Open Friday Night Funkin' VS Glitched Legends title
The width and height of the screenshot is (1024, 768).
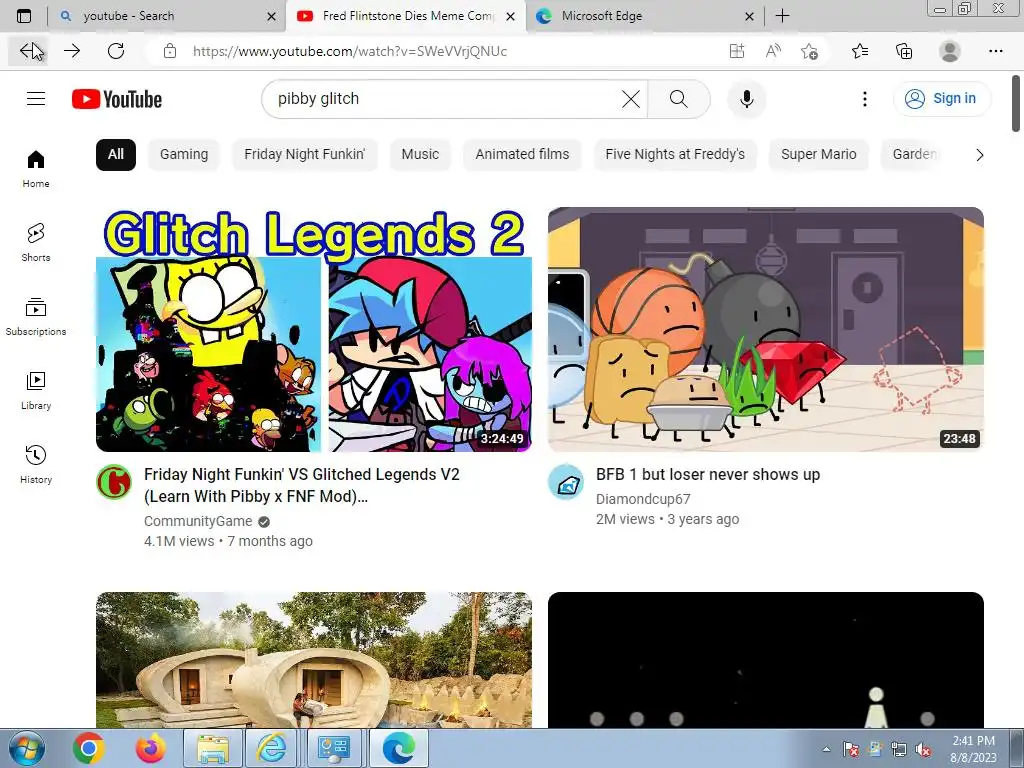click(x=302, y=485)
